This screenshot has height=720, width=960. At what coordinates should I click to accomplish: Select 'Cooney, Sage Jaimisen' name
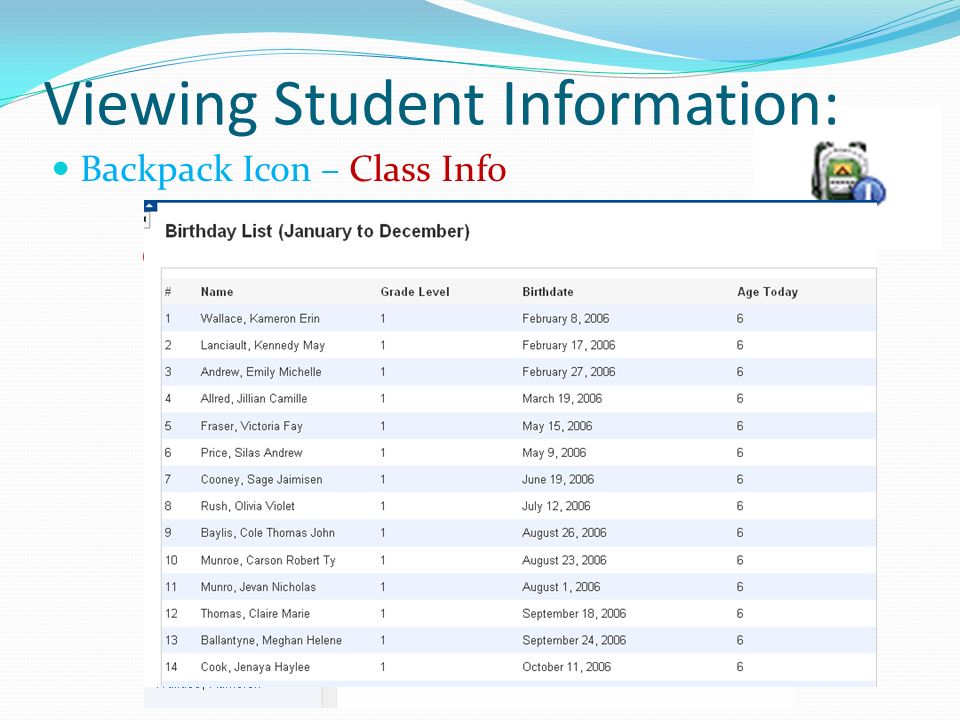[261, 479]
